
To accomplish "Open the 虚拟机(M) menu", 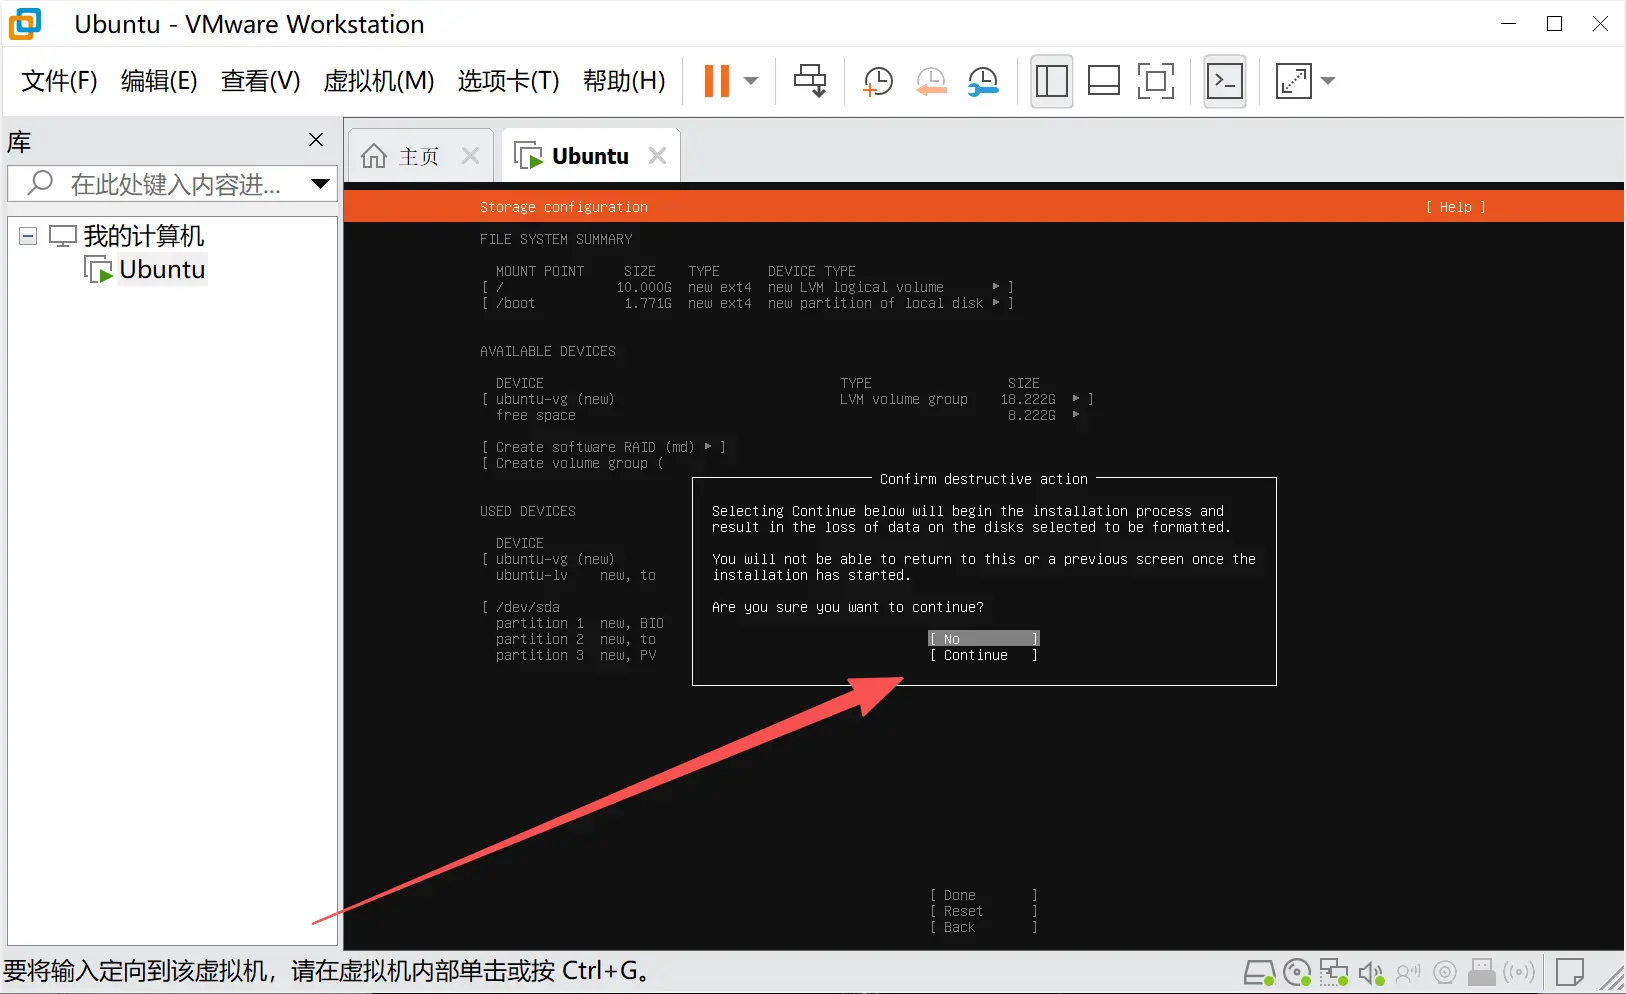I will click(379, 81).
